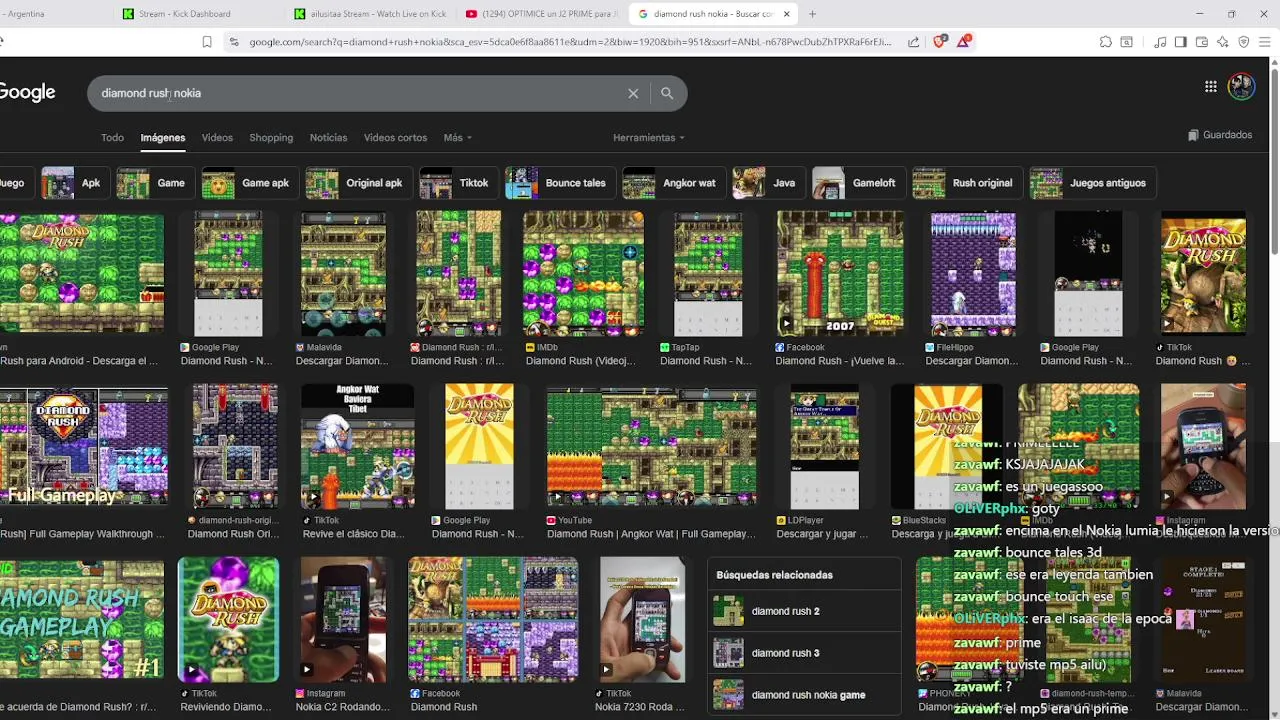View site information icon in address bar
This screenshot has height=720, width=1280.
tap(234, 42)
